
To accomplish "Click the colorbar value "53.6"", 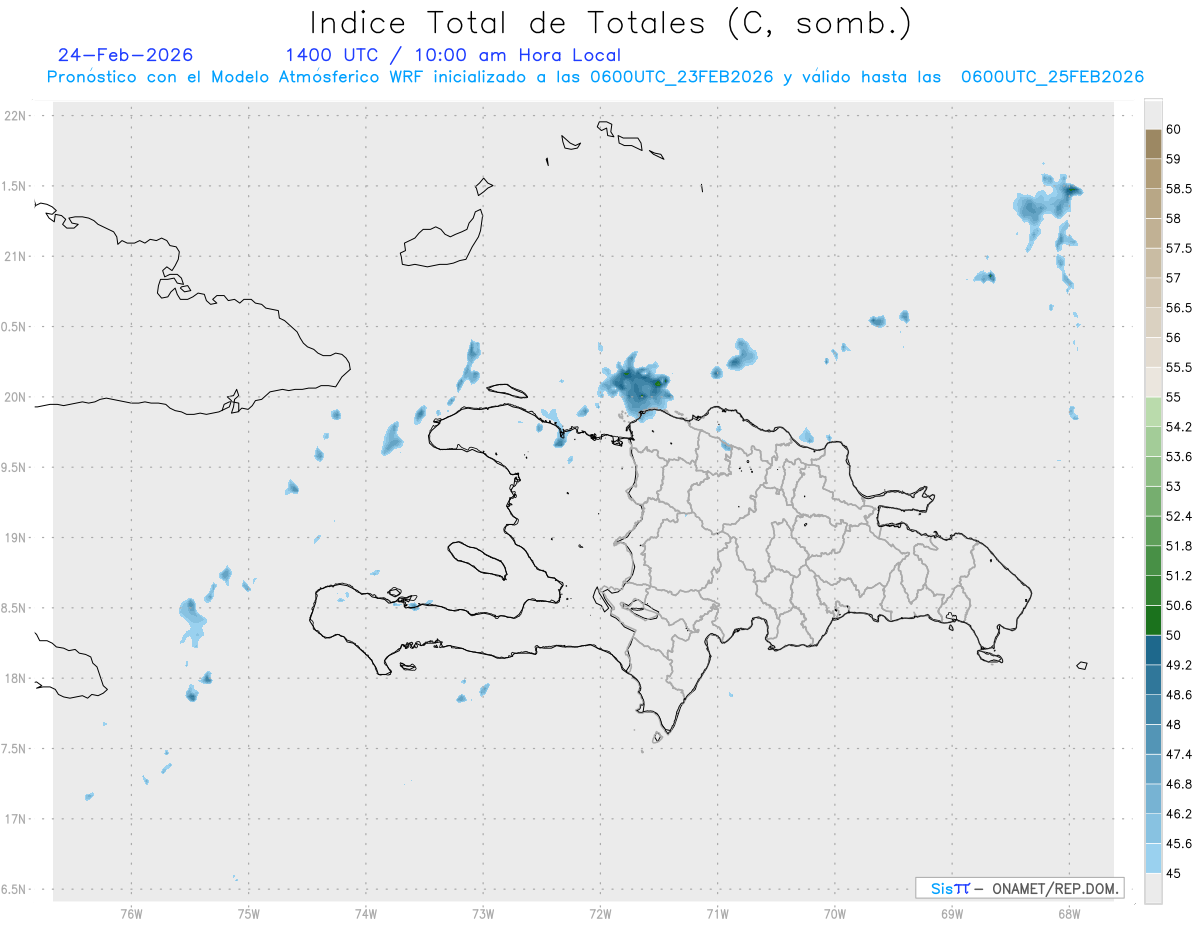I will (x=1179, y=457).
